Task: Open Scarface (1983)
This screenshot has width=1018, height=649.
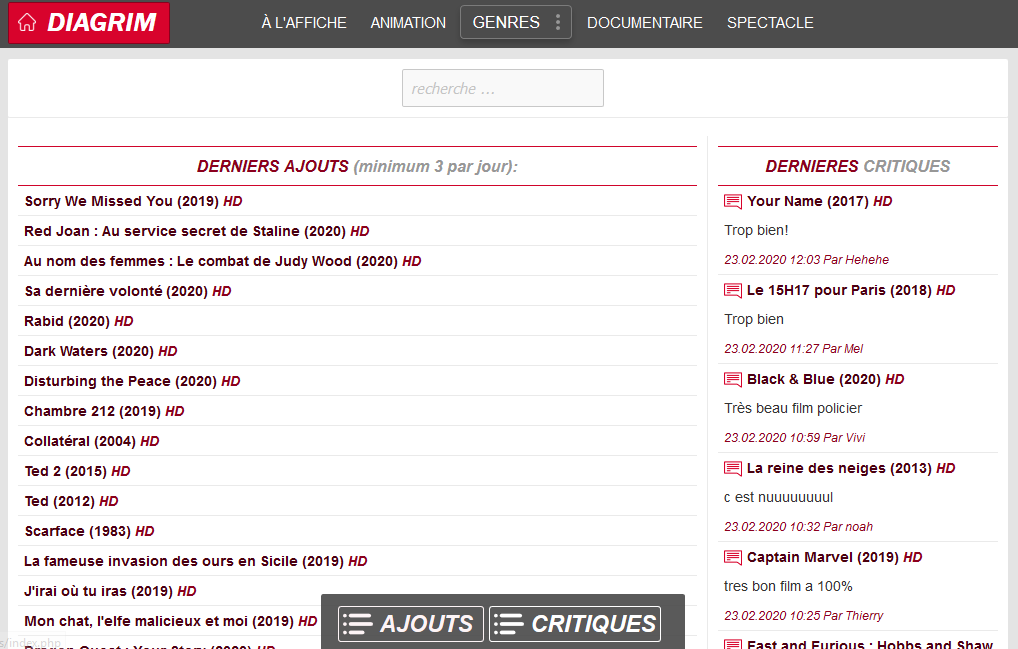Action: pyautogui.click(x=90, y=531)
